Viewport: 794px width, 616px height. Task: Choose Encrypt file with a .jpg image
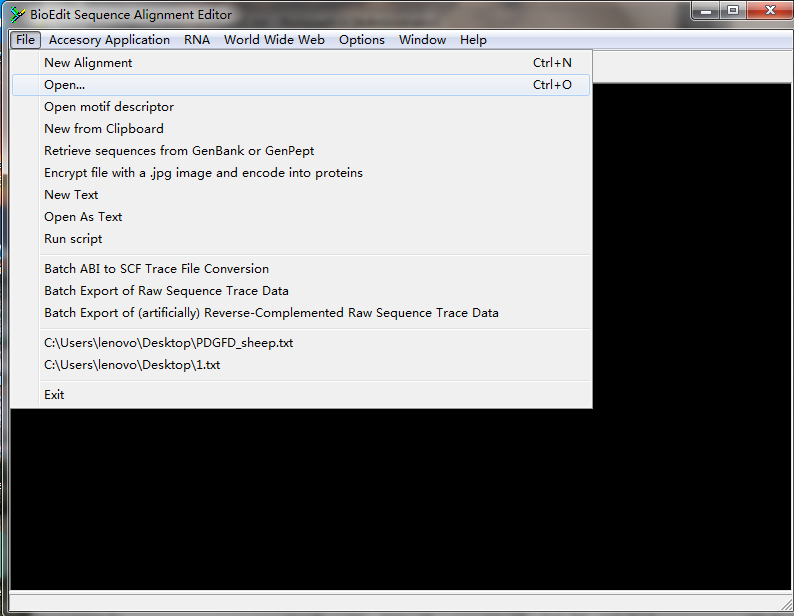tap(301, 173)
